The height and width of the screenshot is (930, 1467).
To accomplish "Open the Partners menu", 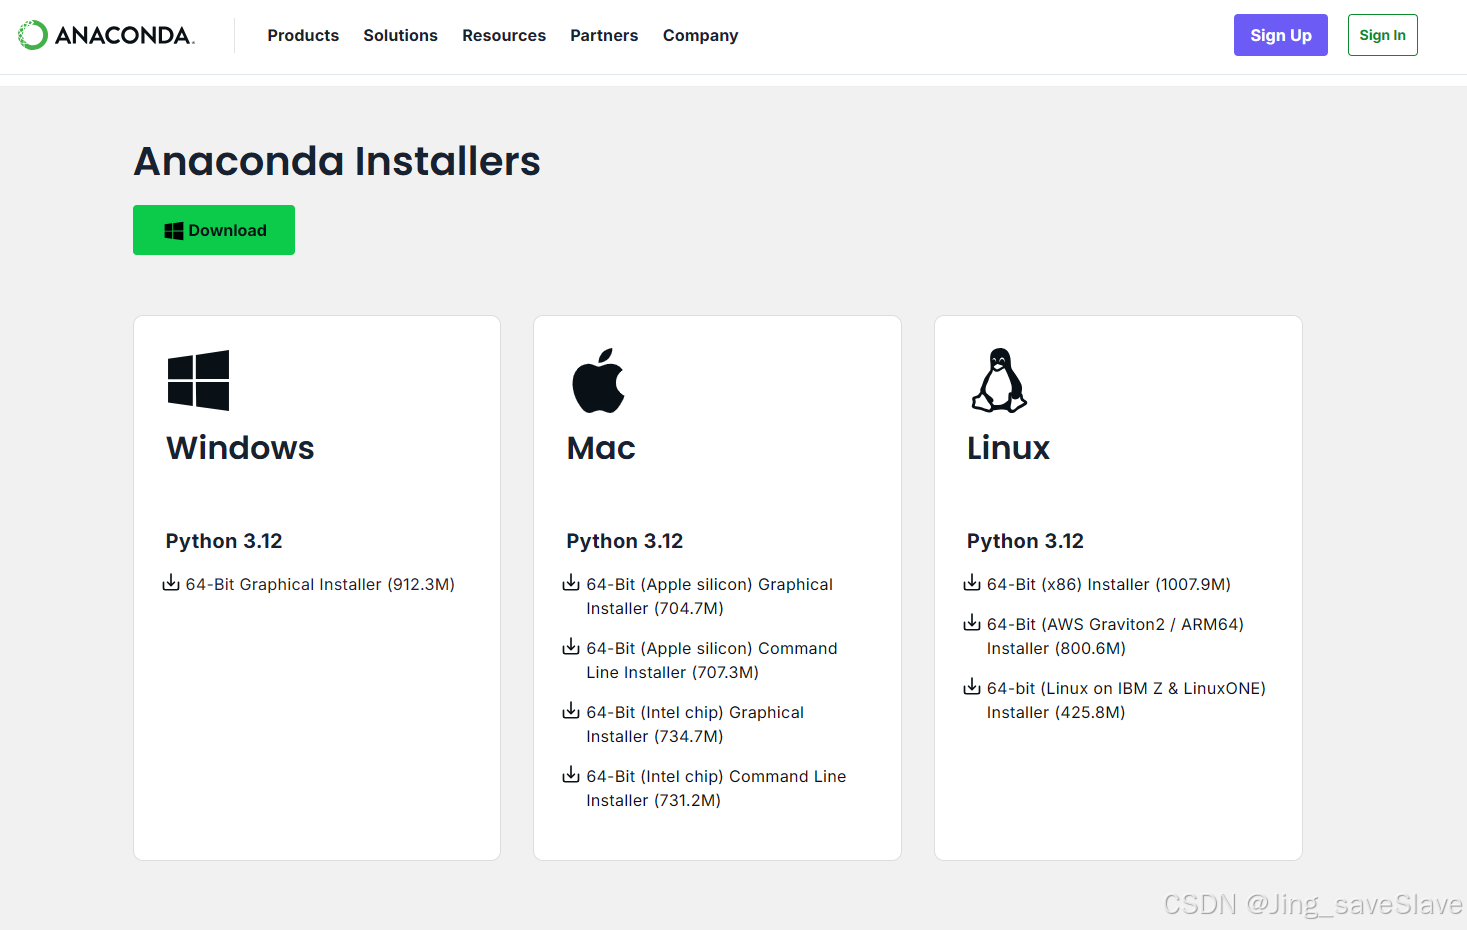I will [x=604, y=35].
